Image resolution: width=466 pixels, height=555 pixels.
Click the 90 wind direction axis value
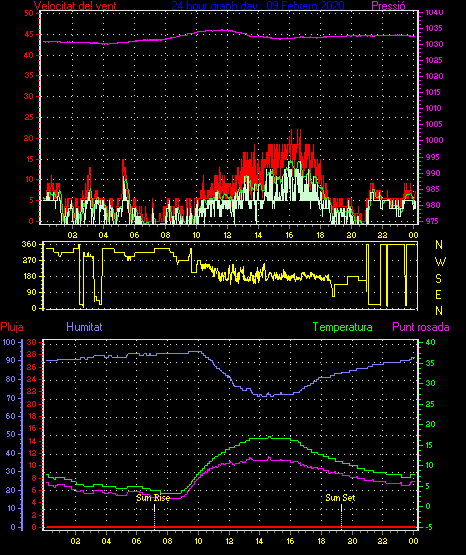click(x=31, y=292)
